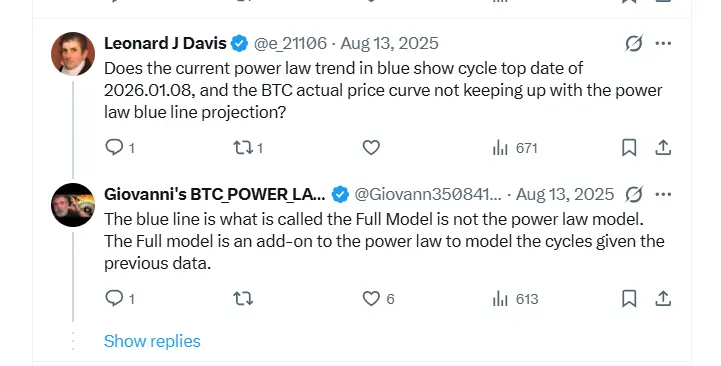This screenshot has height=366, width=721.
Task: Like Leonard J Davis's tweet
Action: [x=371, y=148]
